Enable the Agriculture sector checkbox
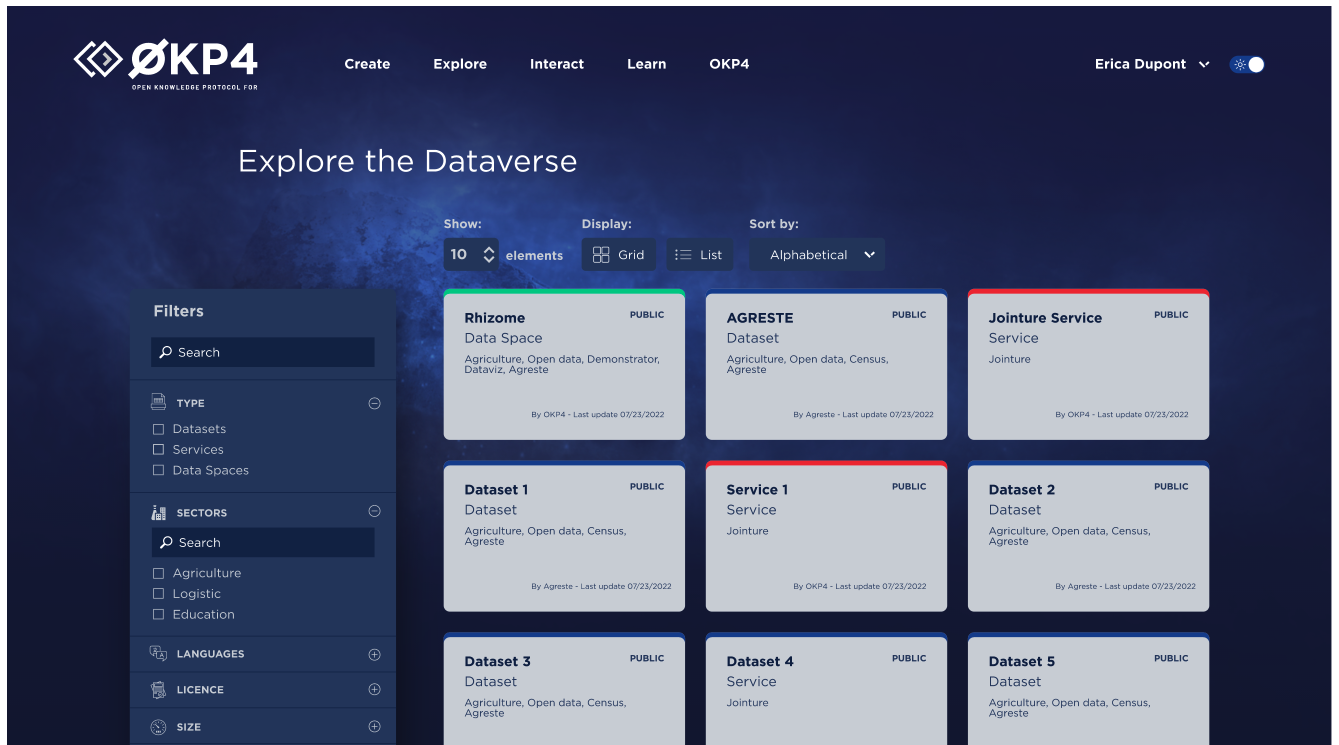Viewport: 1339px width, 745px height. click(157, 572)
